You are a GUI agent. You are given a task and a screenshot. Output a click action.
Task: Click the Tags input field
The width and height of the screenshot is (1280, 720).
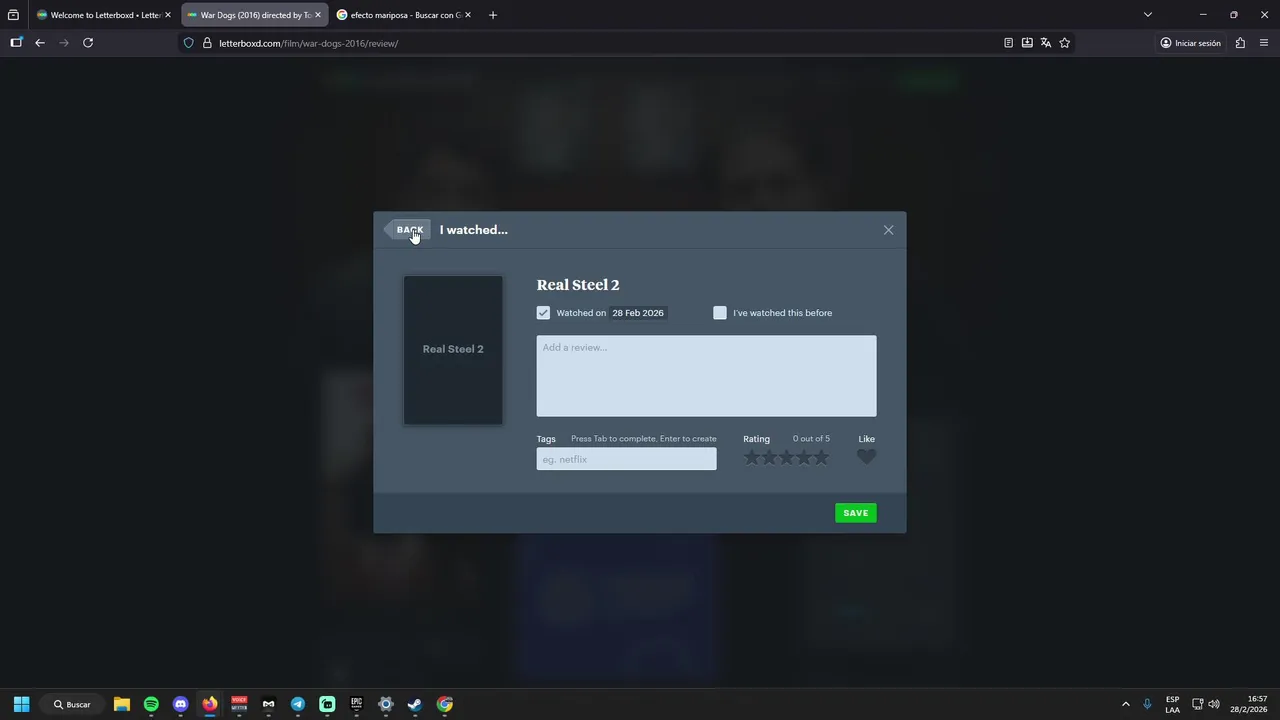point(626,459)
